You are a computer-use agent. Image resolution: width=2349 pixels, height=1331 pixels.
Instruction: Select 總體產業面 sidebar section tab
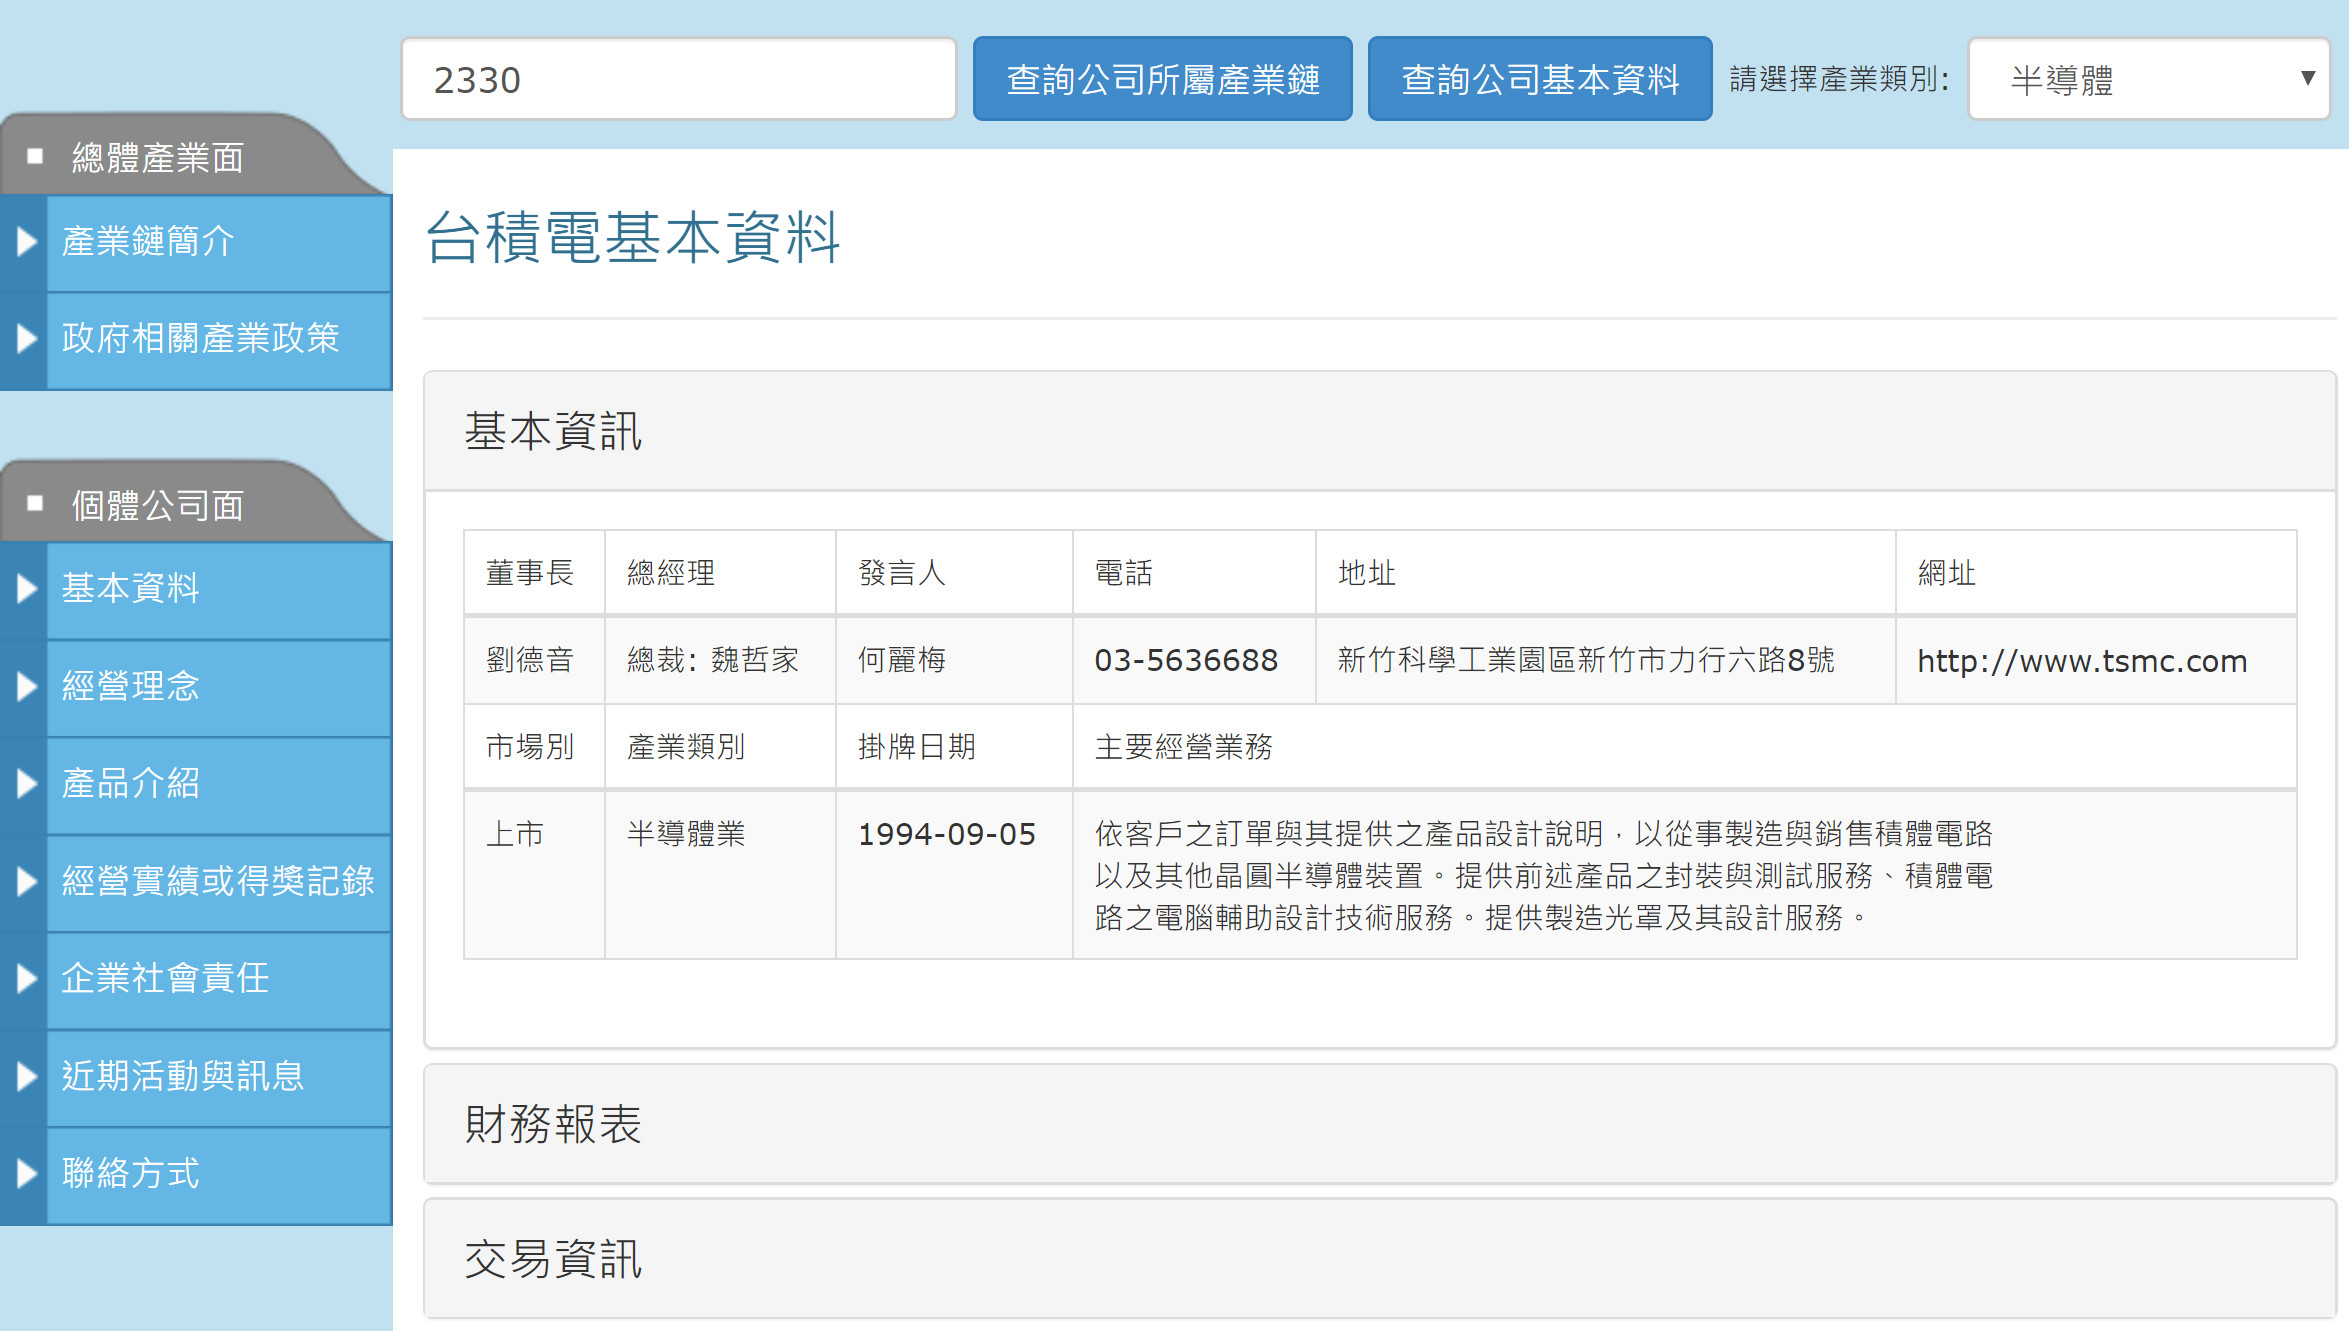click(158, 157)
